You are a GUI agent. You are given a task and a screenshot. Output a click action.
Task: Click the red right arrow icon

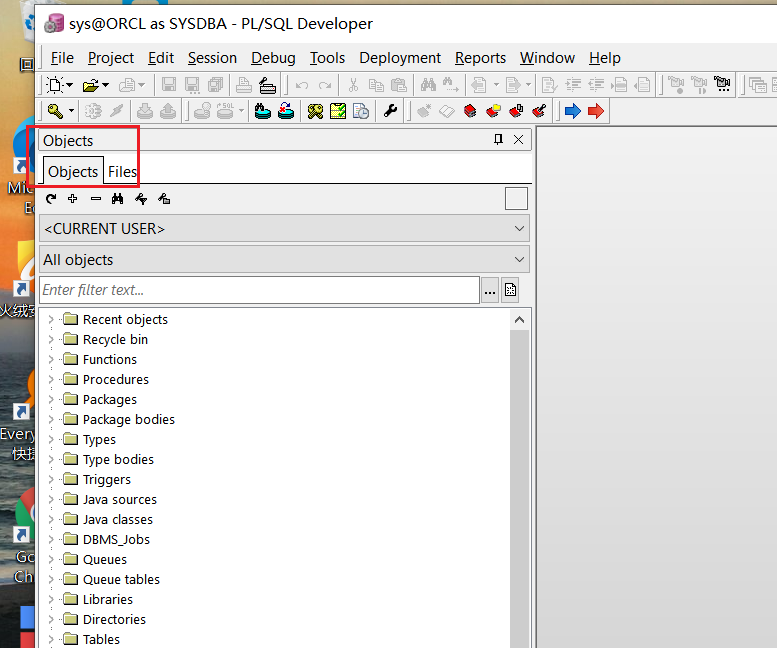point(596,111)
